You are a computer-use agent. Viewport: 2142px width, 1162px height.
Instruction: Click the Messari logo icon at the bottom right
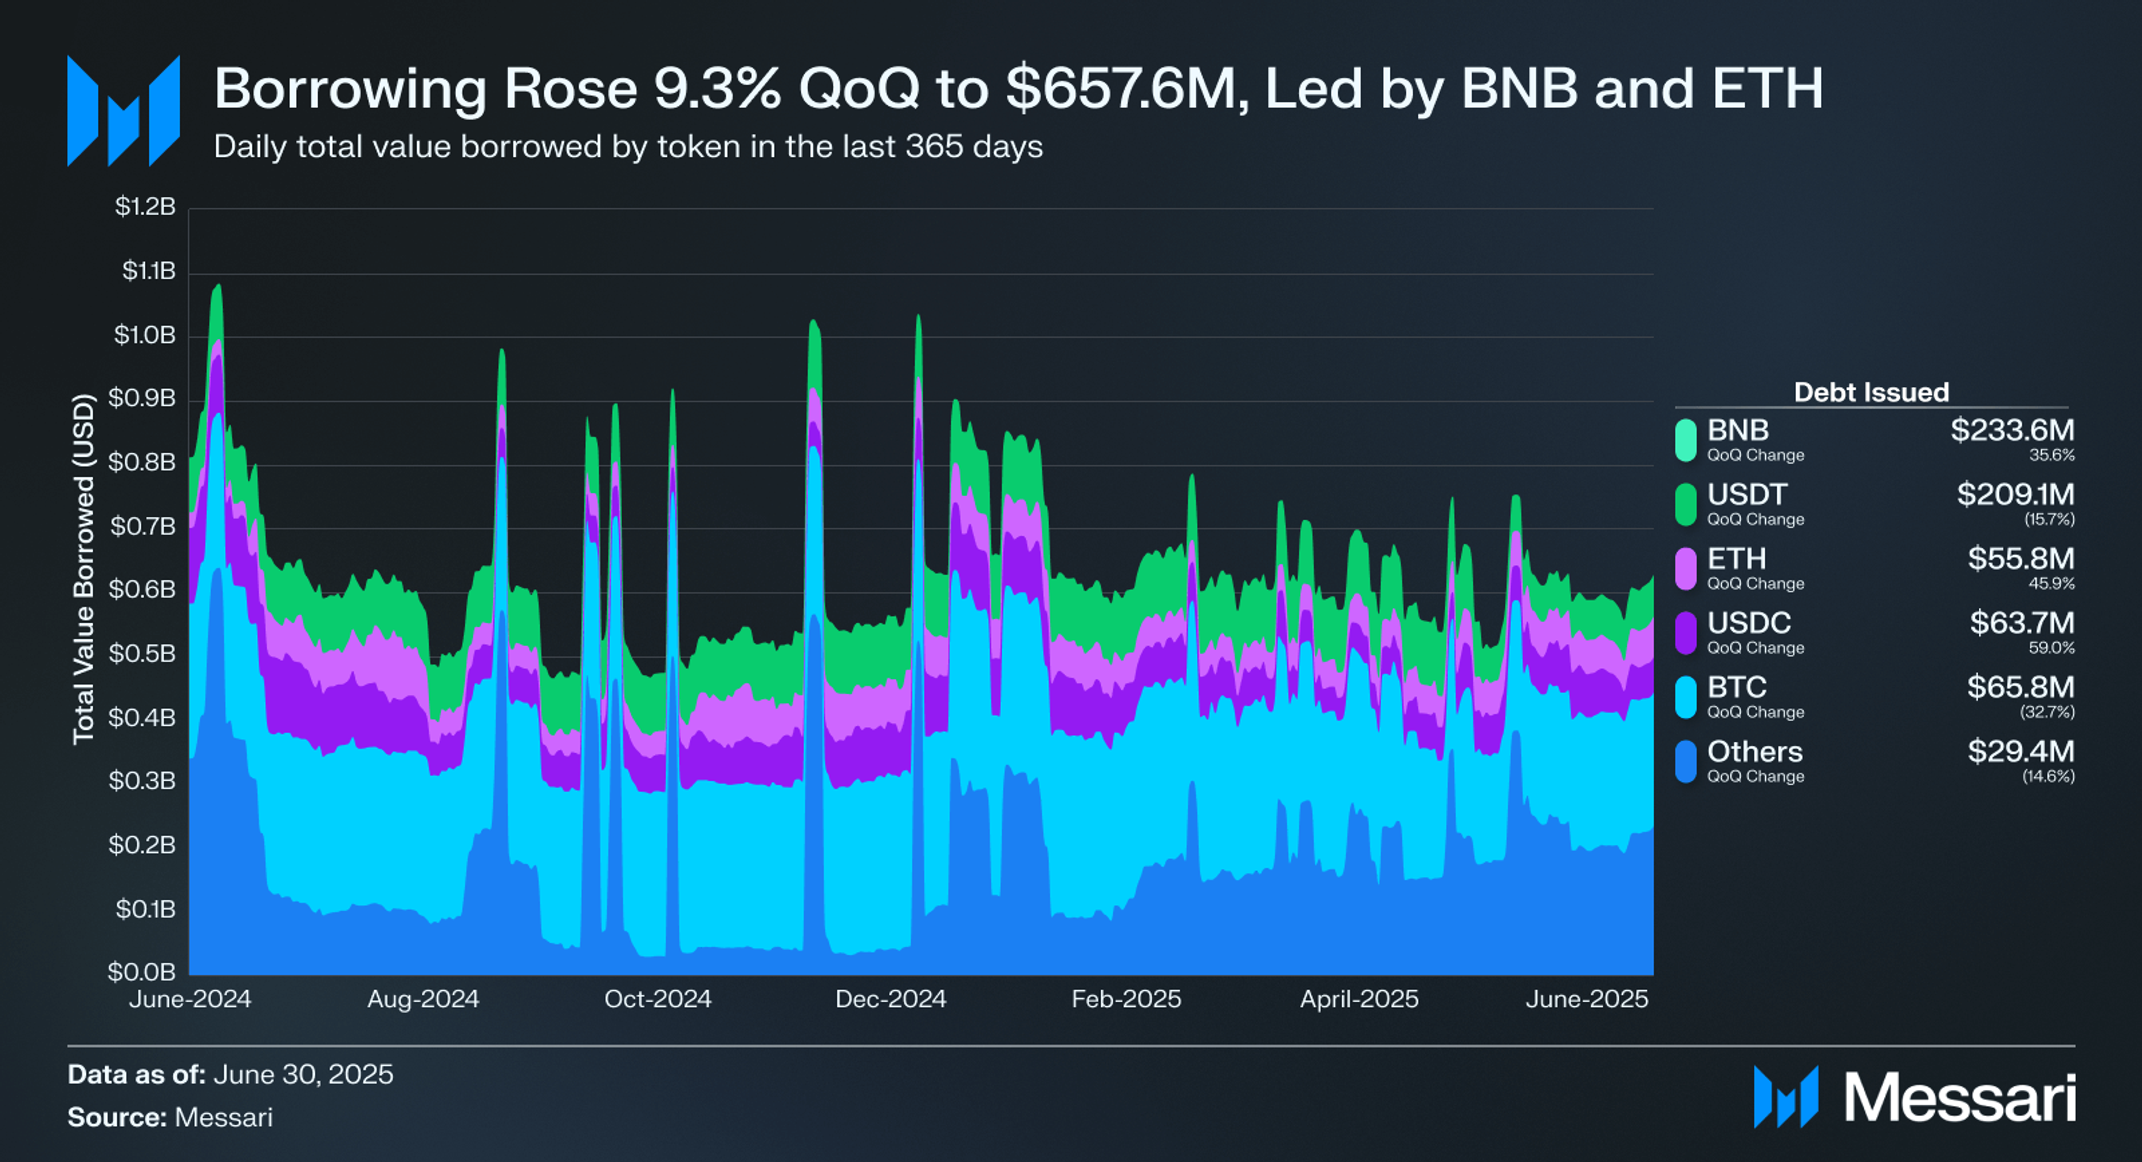pos(1786,1097)
